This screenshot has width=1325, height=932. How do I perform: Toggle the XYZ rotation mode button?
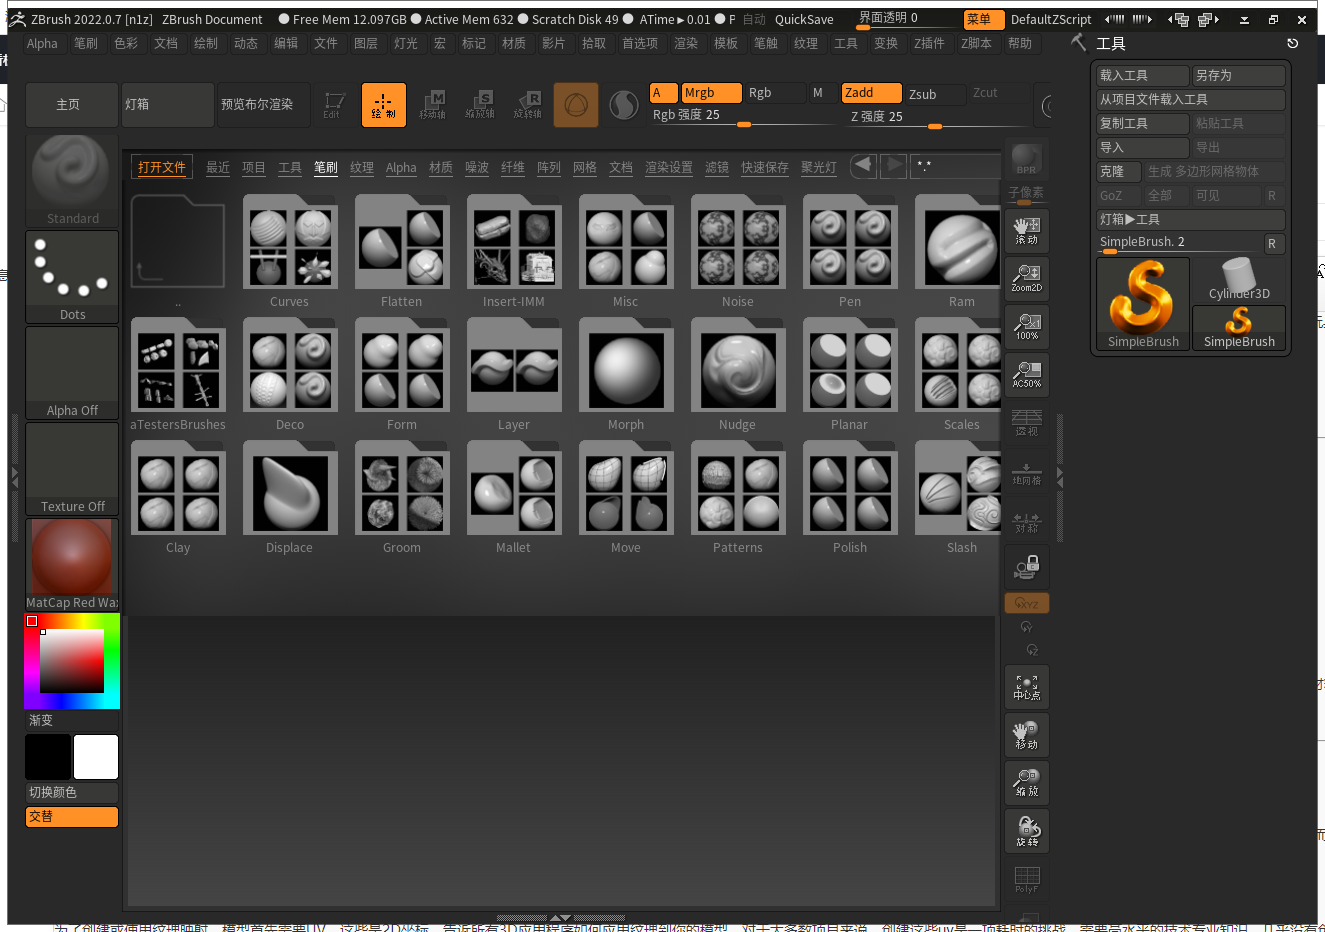pyautogui.click(x=1027, y=603)
